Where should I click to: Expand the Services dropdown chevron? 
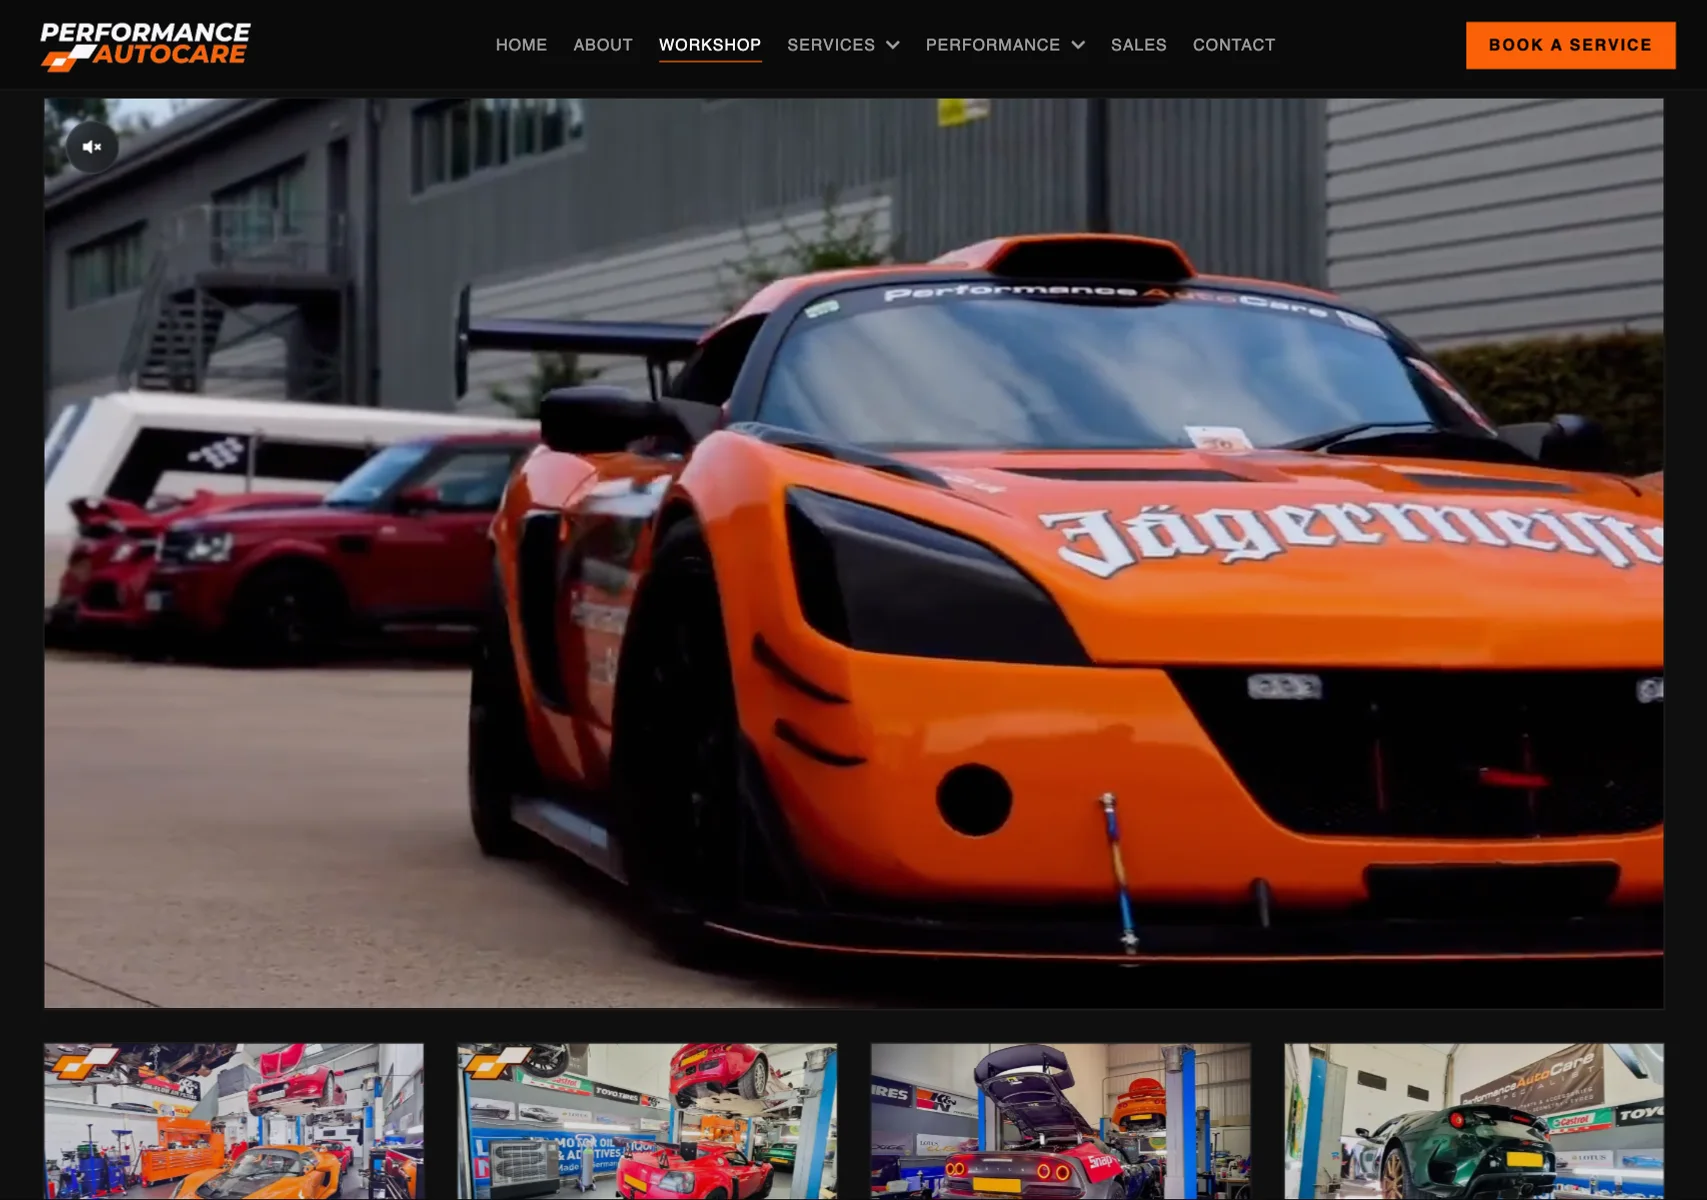pyautogui.click(x=893, y=45)
